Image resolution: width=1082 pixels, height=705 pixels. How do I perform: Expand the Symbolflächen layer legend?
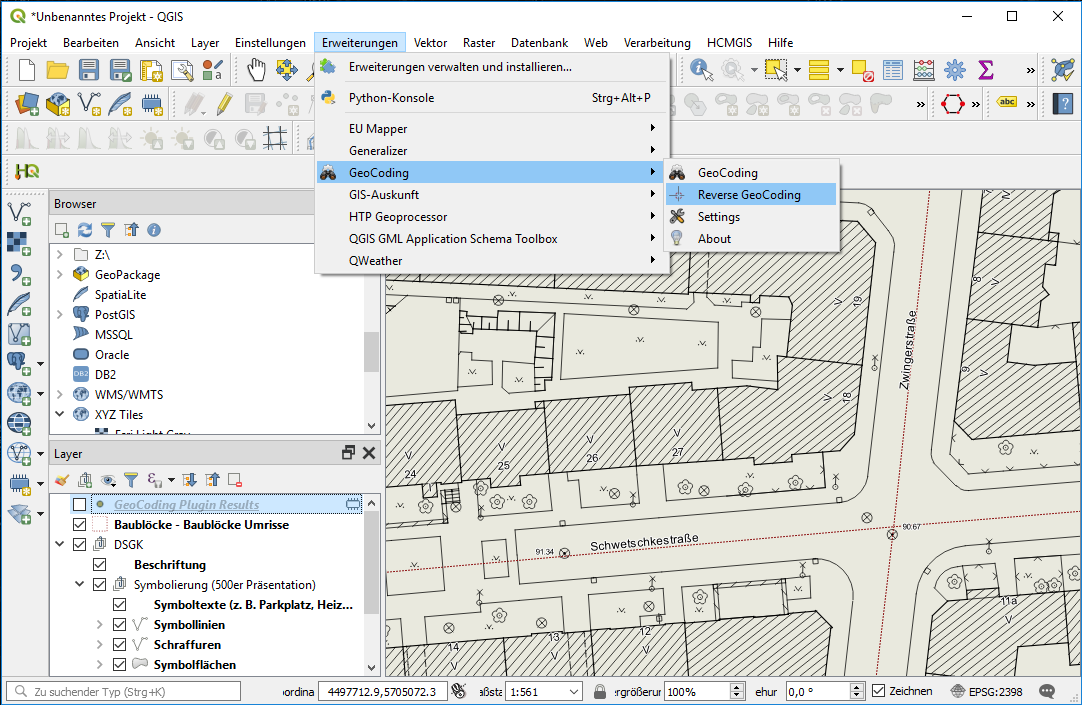point(99,664)
